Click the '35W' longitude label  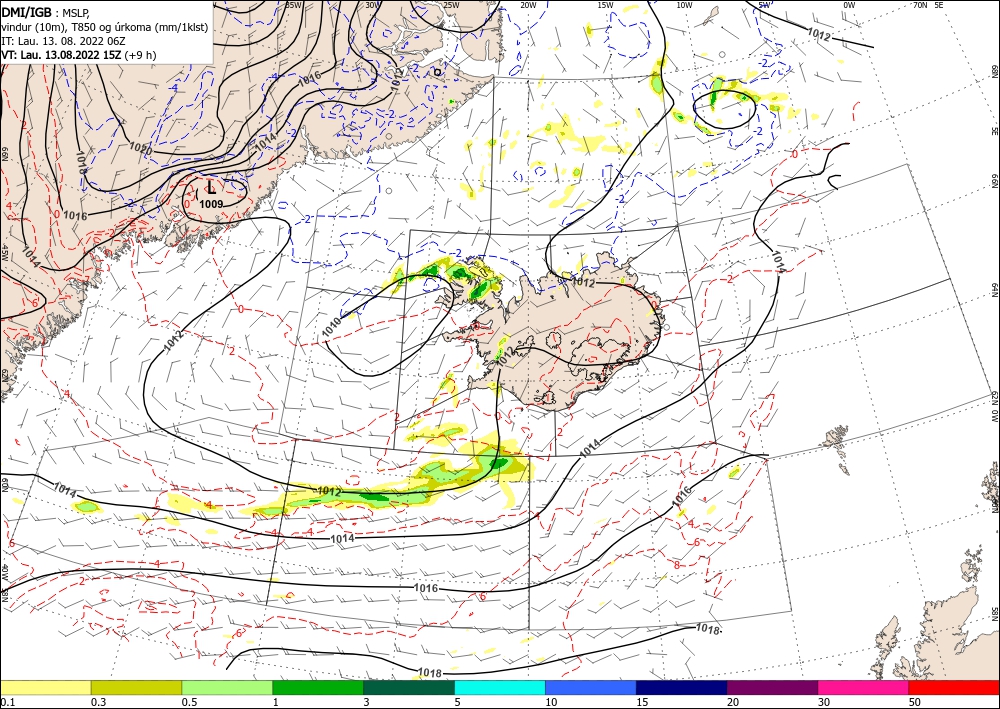[x=293, y=4]
